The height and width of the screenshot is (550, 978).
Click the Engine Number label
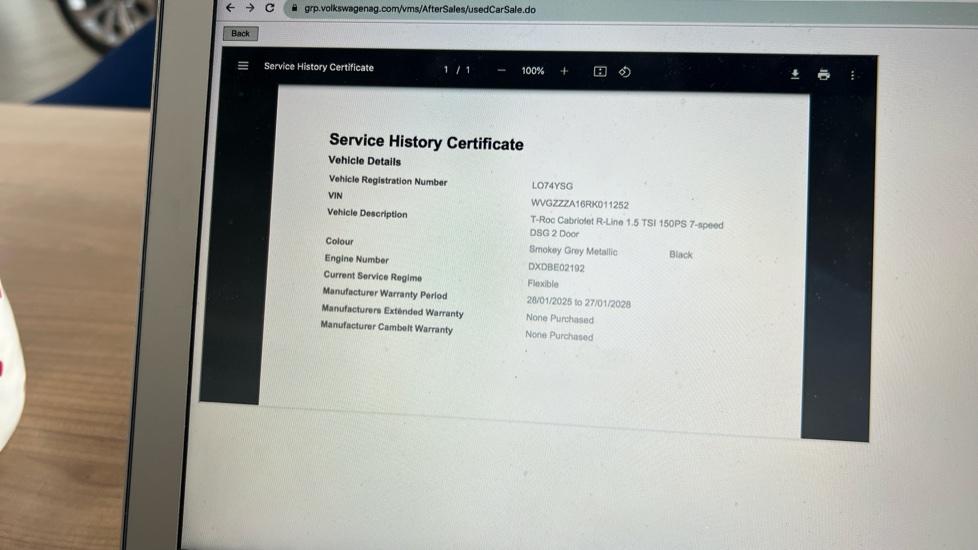356,259
